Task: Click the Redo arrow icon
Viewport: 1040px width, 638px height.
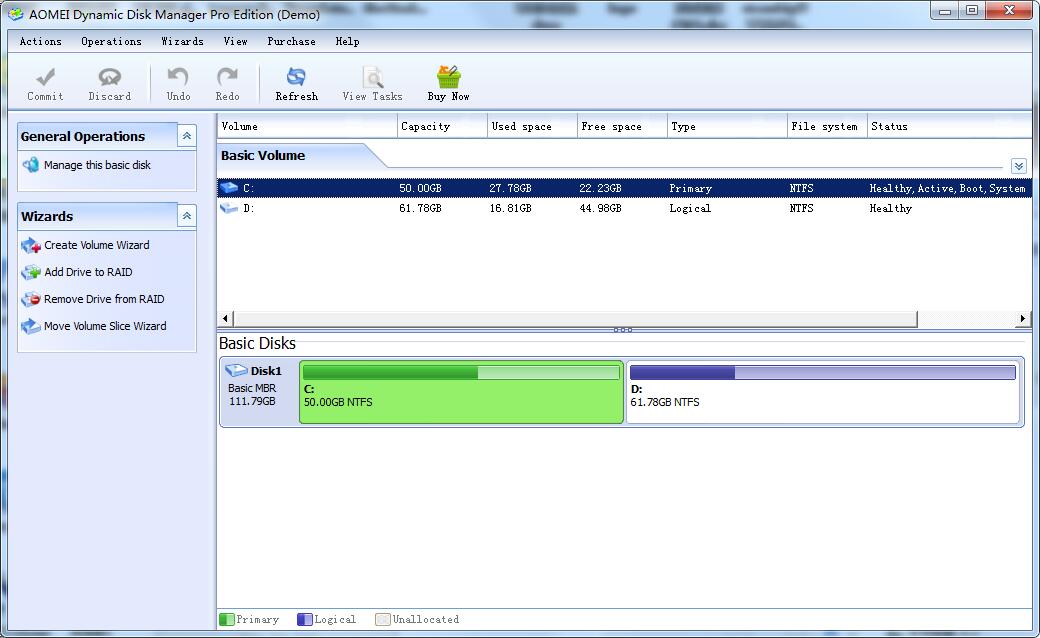Action: pyautogui.click(x=227, y=78)
